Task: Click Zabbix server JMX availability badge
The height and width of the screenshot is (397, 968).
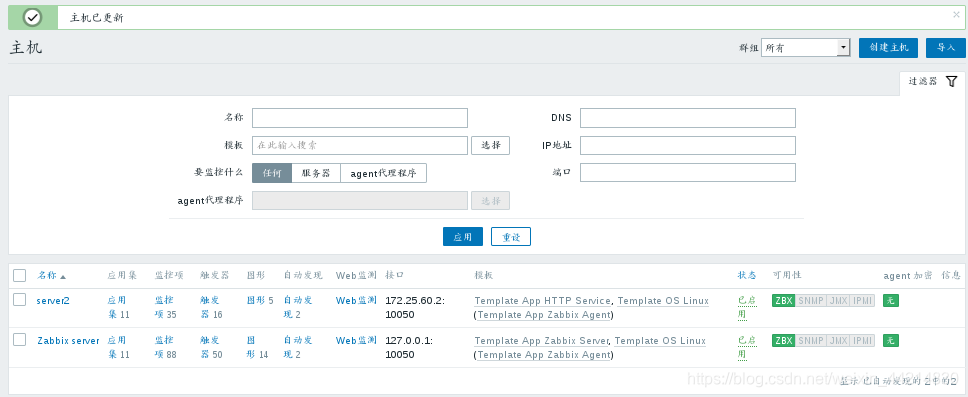Action: [838, 341]
